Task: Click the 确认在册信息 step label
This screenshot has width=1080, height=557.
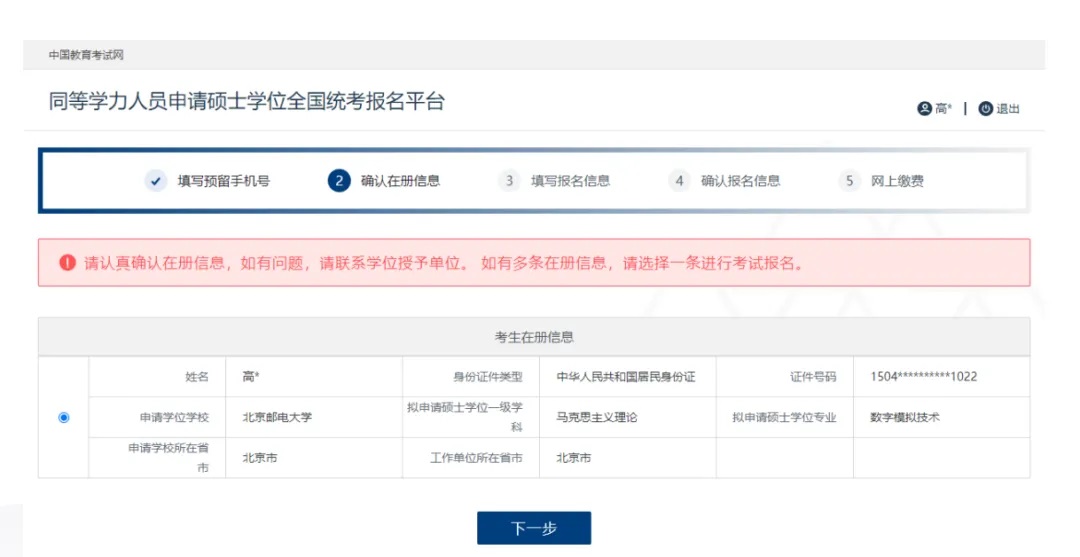Action: (x=400, y=181)
